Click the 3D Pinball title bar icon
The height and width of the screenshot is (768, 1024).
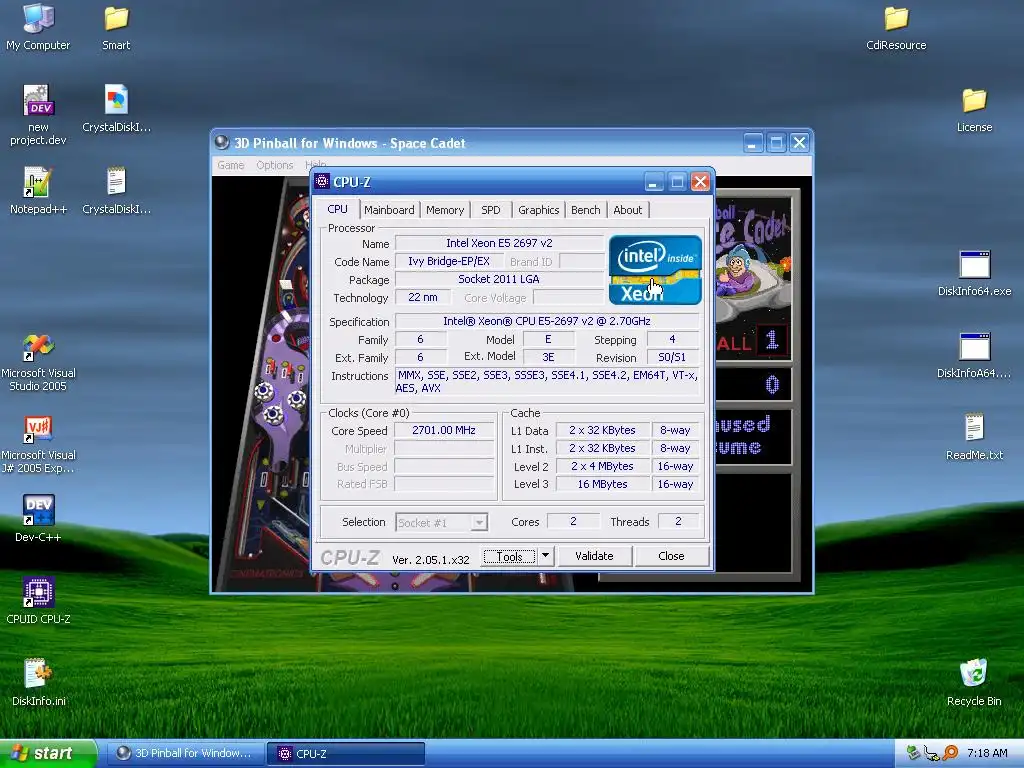click(x=221, y=142)
